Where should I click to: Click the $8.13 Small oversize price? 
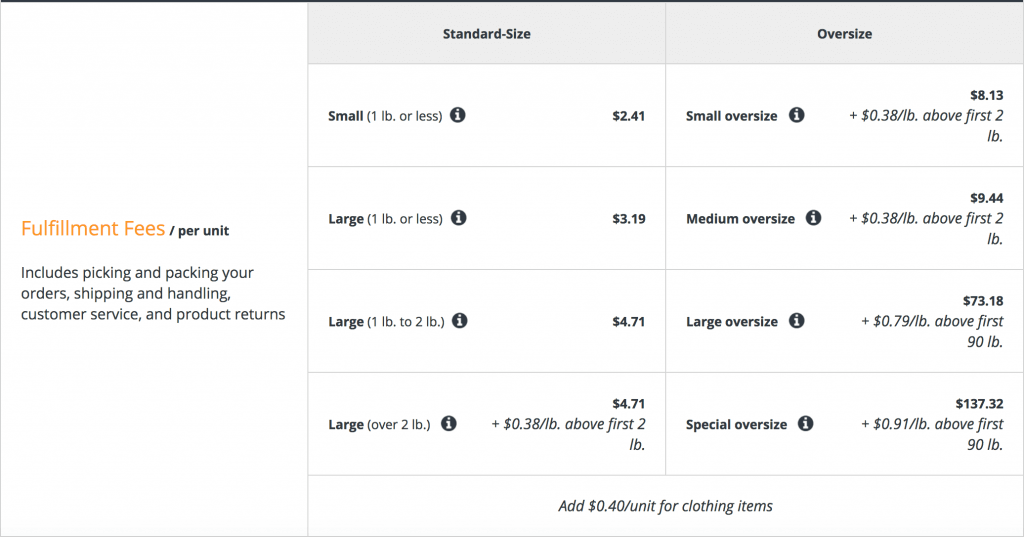(986, 95)
